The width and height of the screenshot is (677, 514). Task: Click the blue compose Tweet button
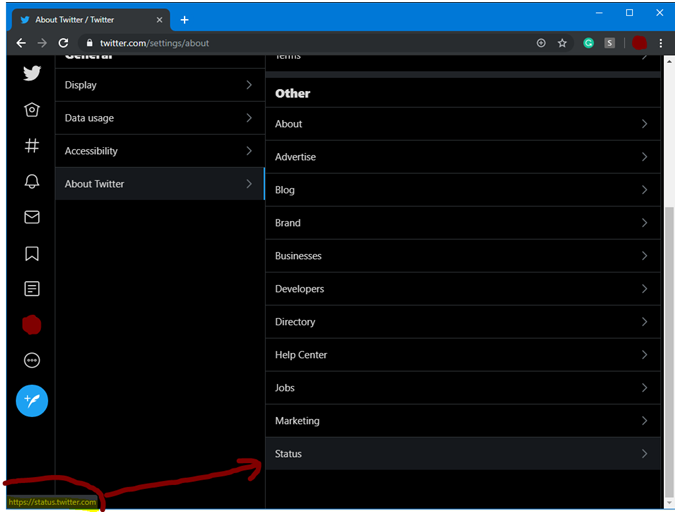tap(32, 401)
